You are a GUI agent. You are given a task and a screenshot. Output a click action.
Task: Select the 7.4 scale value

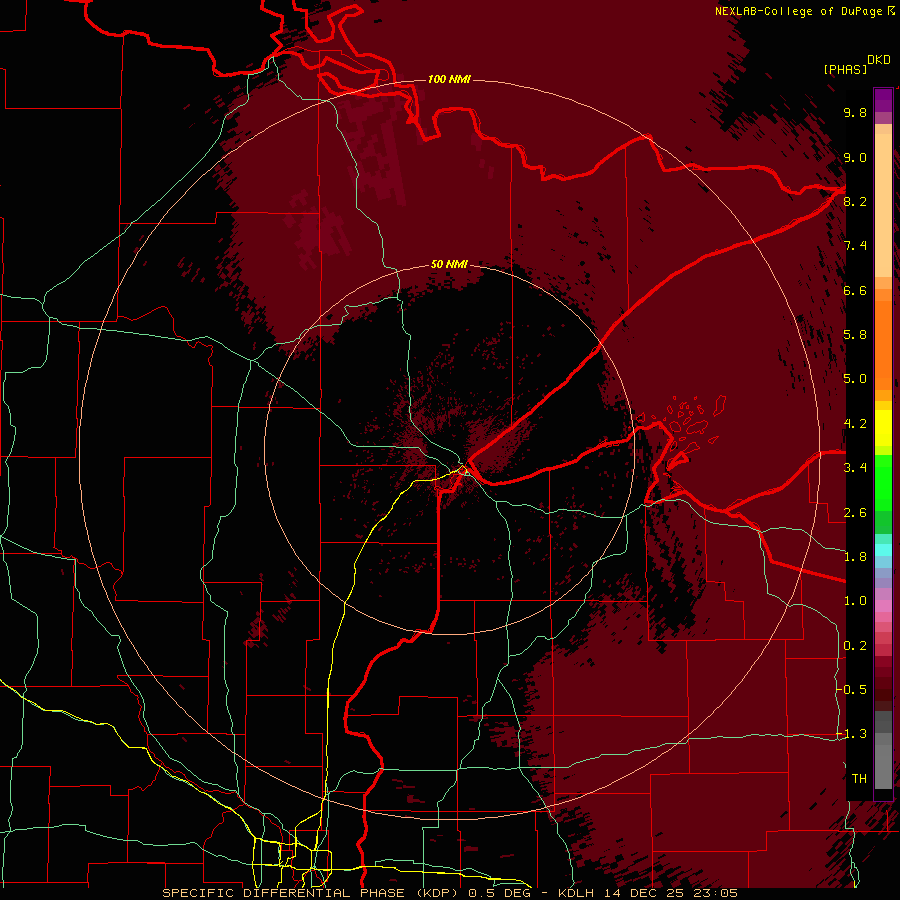(855, 246)
